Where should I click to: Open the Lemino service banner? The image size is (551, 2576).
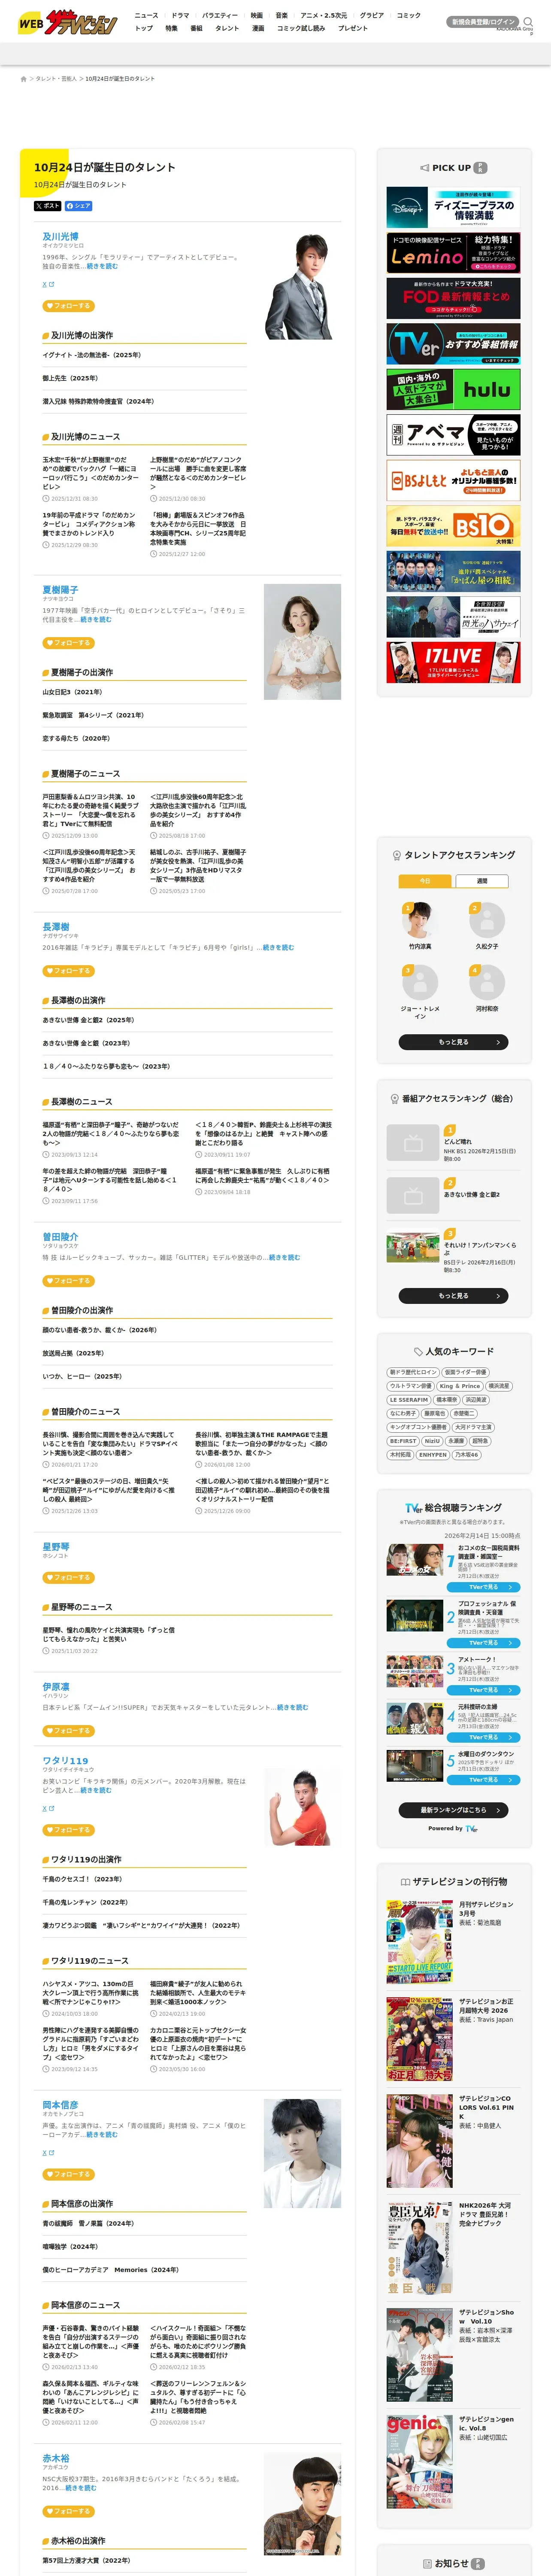coord(453,253)
